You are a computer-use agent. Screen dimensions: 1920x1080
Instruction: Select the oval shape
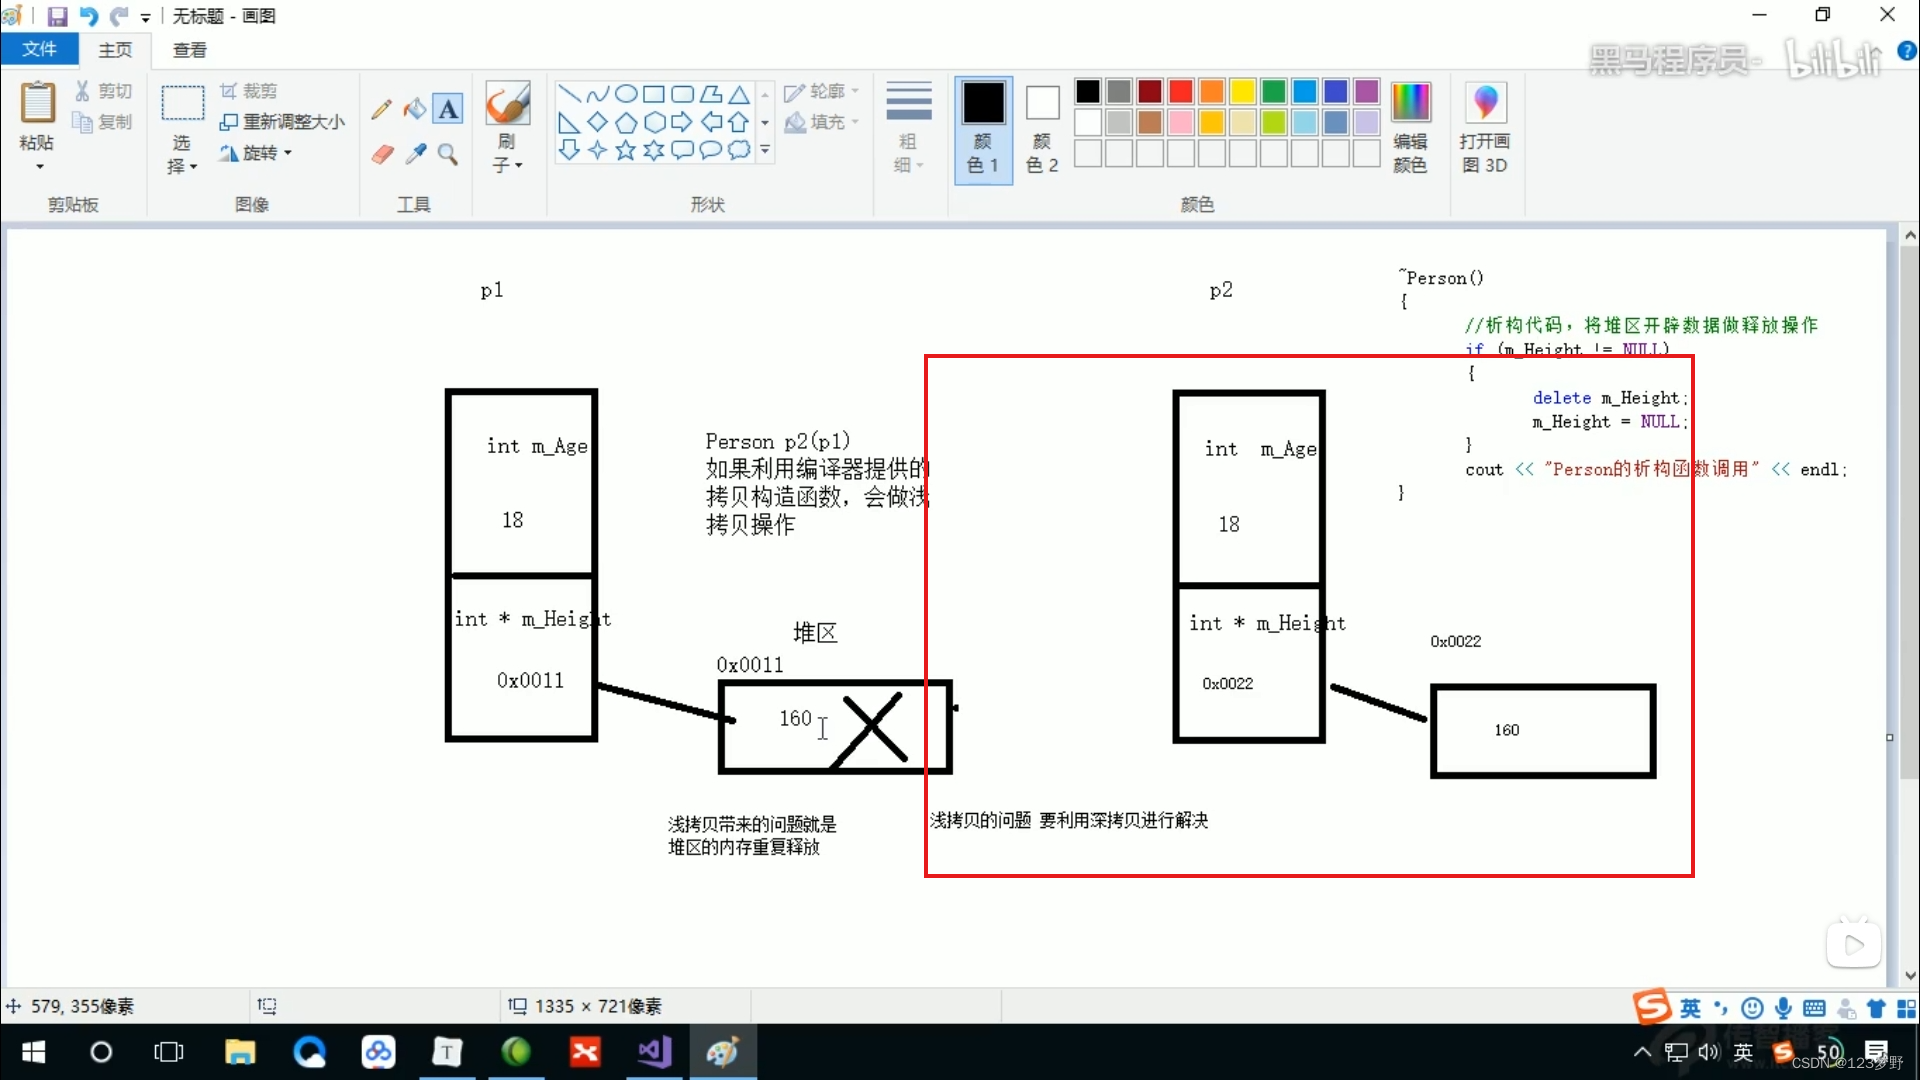click(x=626, y=94)
